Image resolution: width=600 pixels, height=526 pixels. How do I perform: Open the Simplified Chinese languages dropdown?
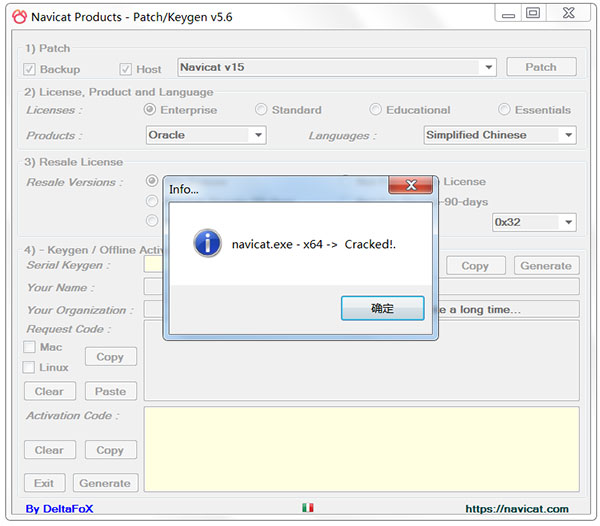click(x=500, y=135)
